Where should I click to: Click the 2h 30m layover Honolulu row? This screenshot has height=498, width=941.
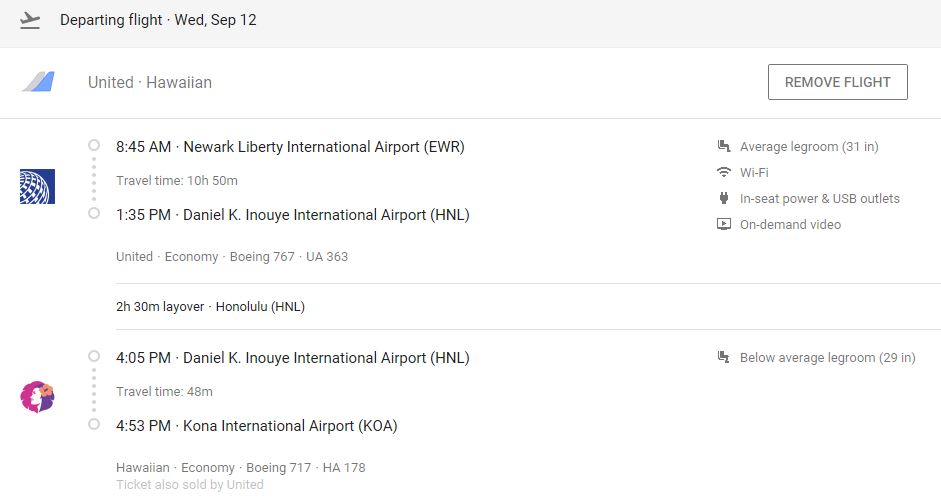210,307
